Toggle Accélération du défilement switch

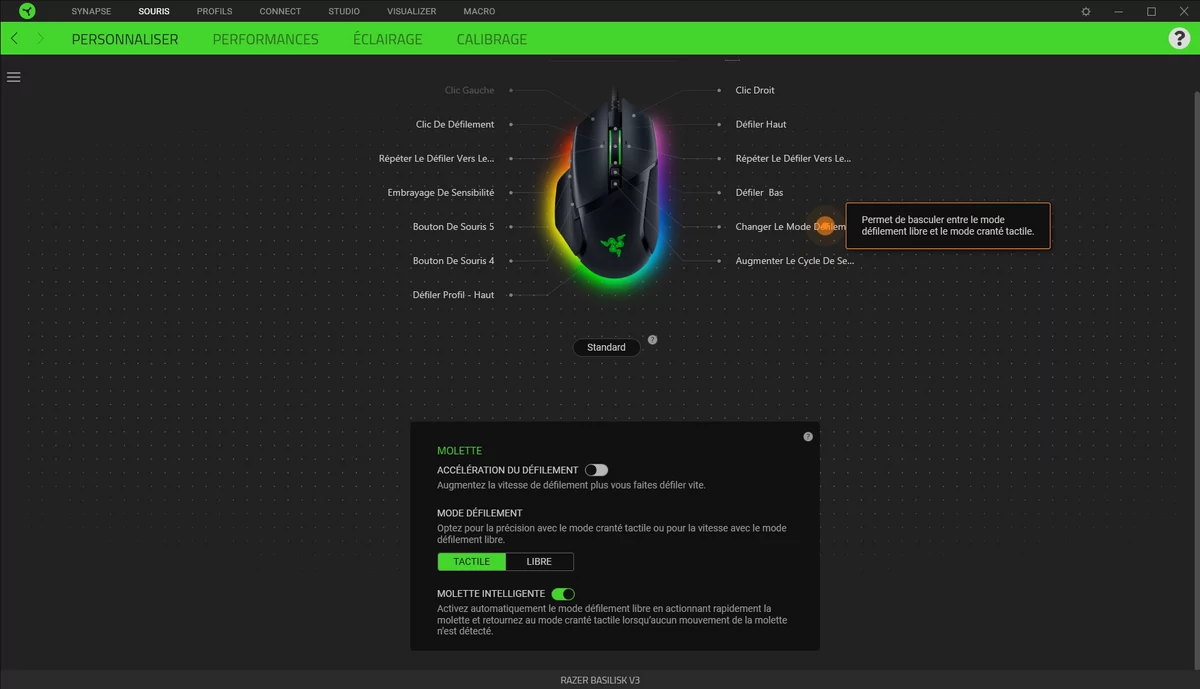point(597,470)
